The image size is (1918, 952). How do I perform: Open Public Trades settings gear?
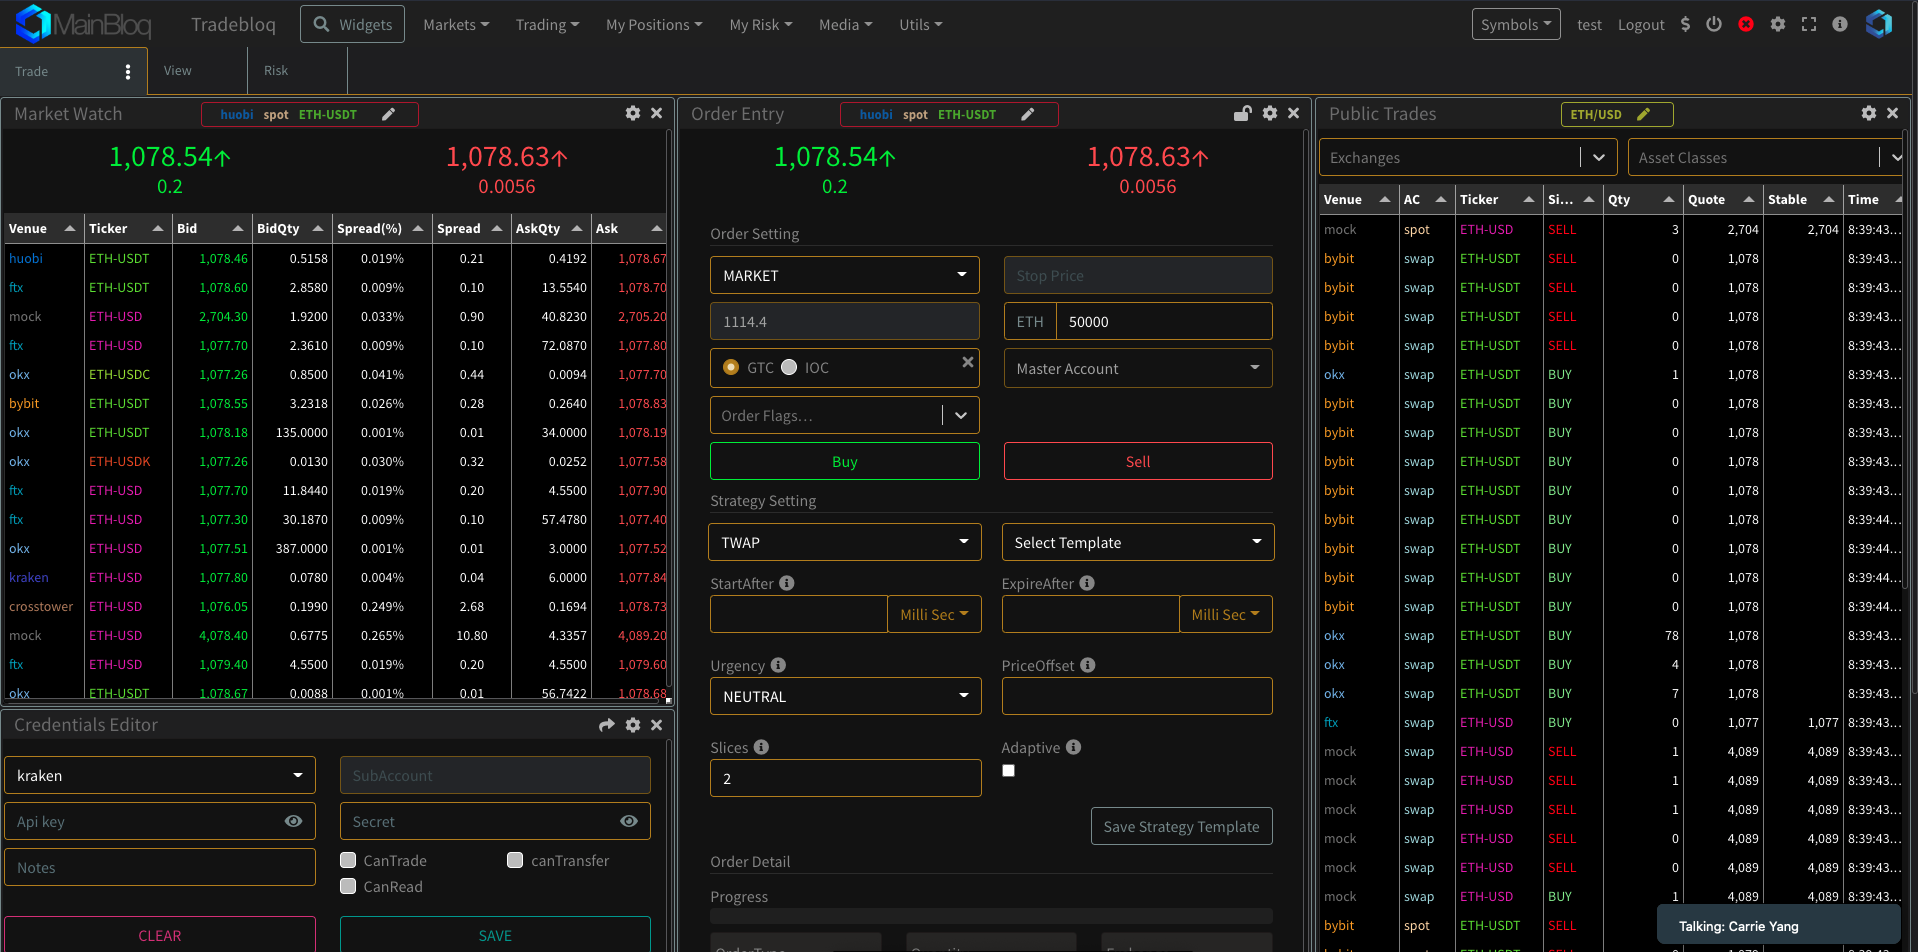click(1868, 113)
